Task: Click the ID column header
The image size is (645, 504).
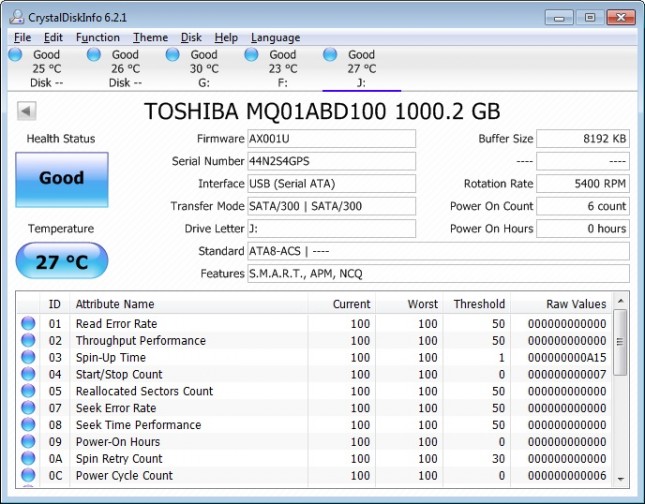Action: (x=55, y=304)
